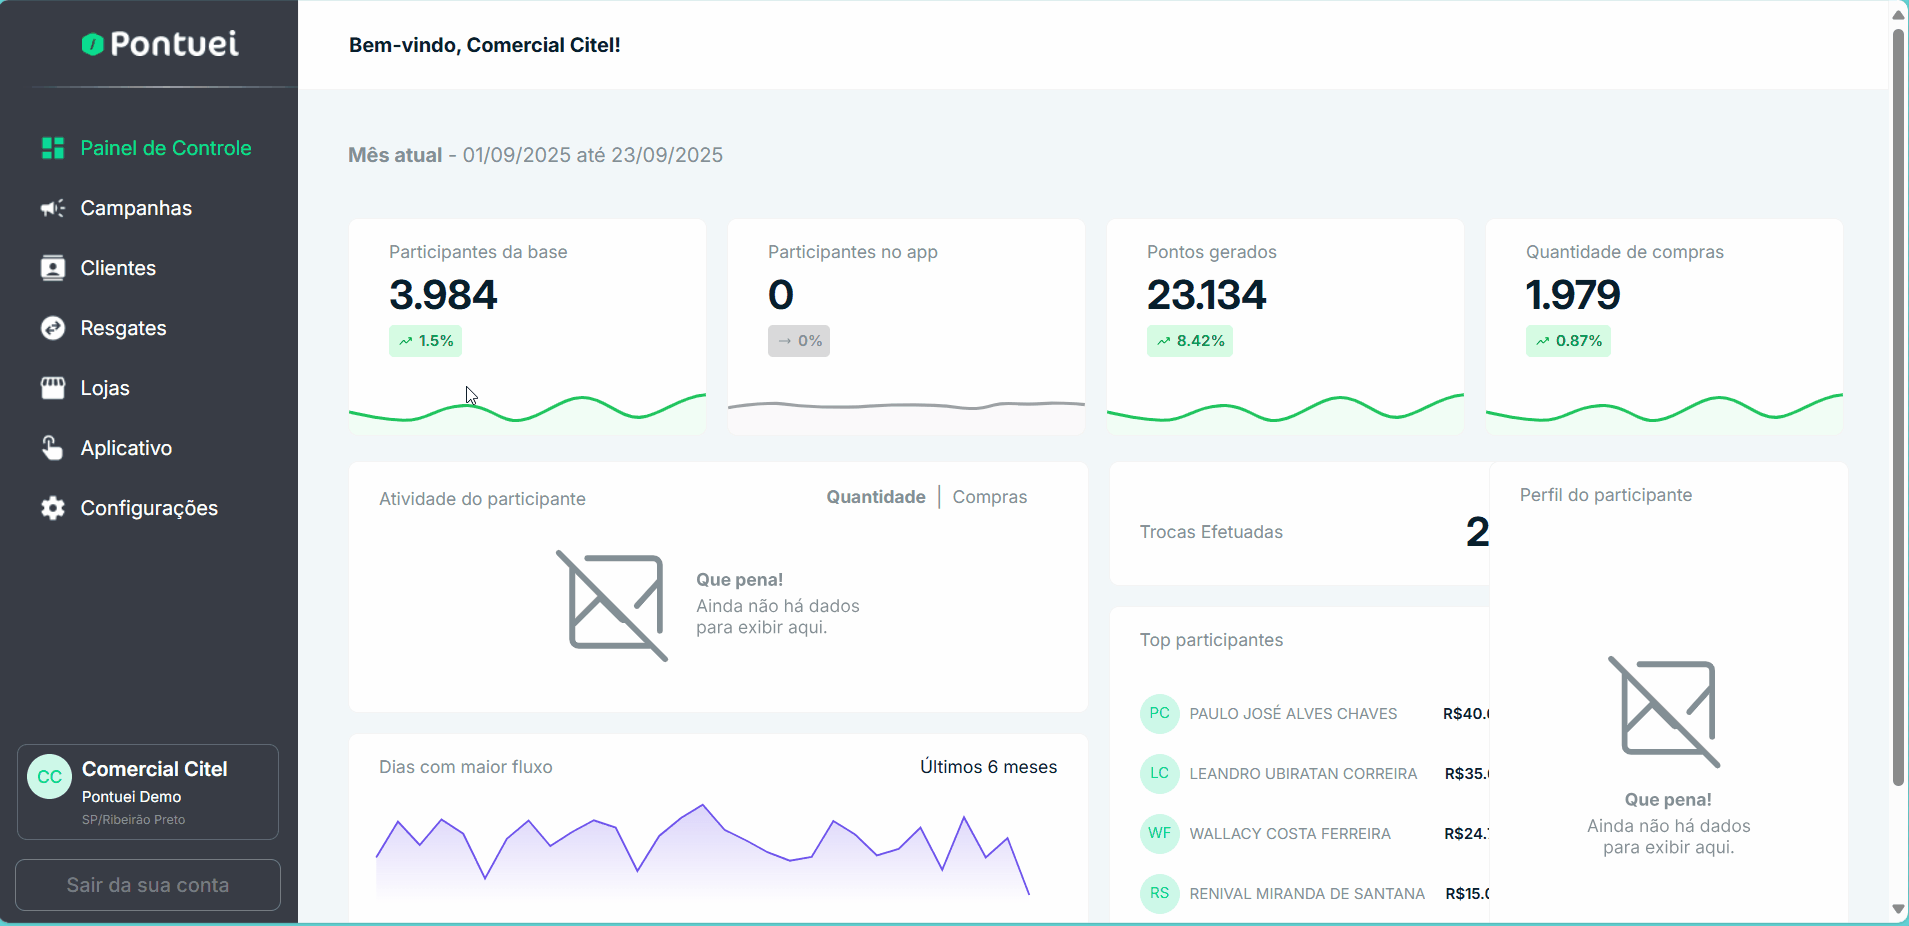Click the Campanhas megaphone icon
The height and width of the screenshot is (926, 1909).
(53, 208)
